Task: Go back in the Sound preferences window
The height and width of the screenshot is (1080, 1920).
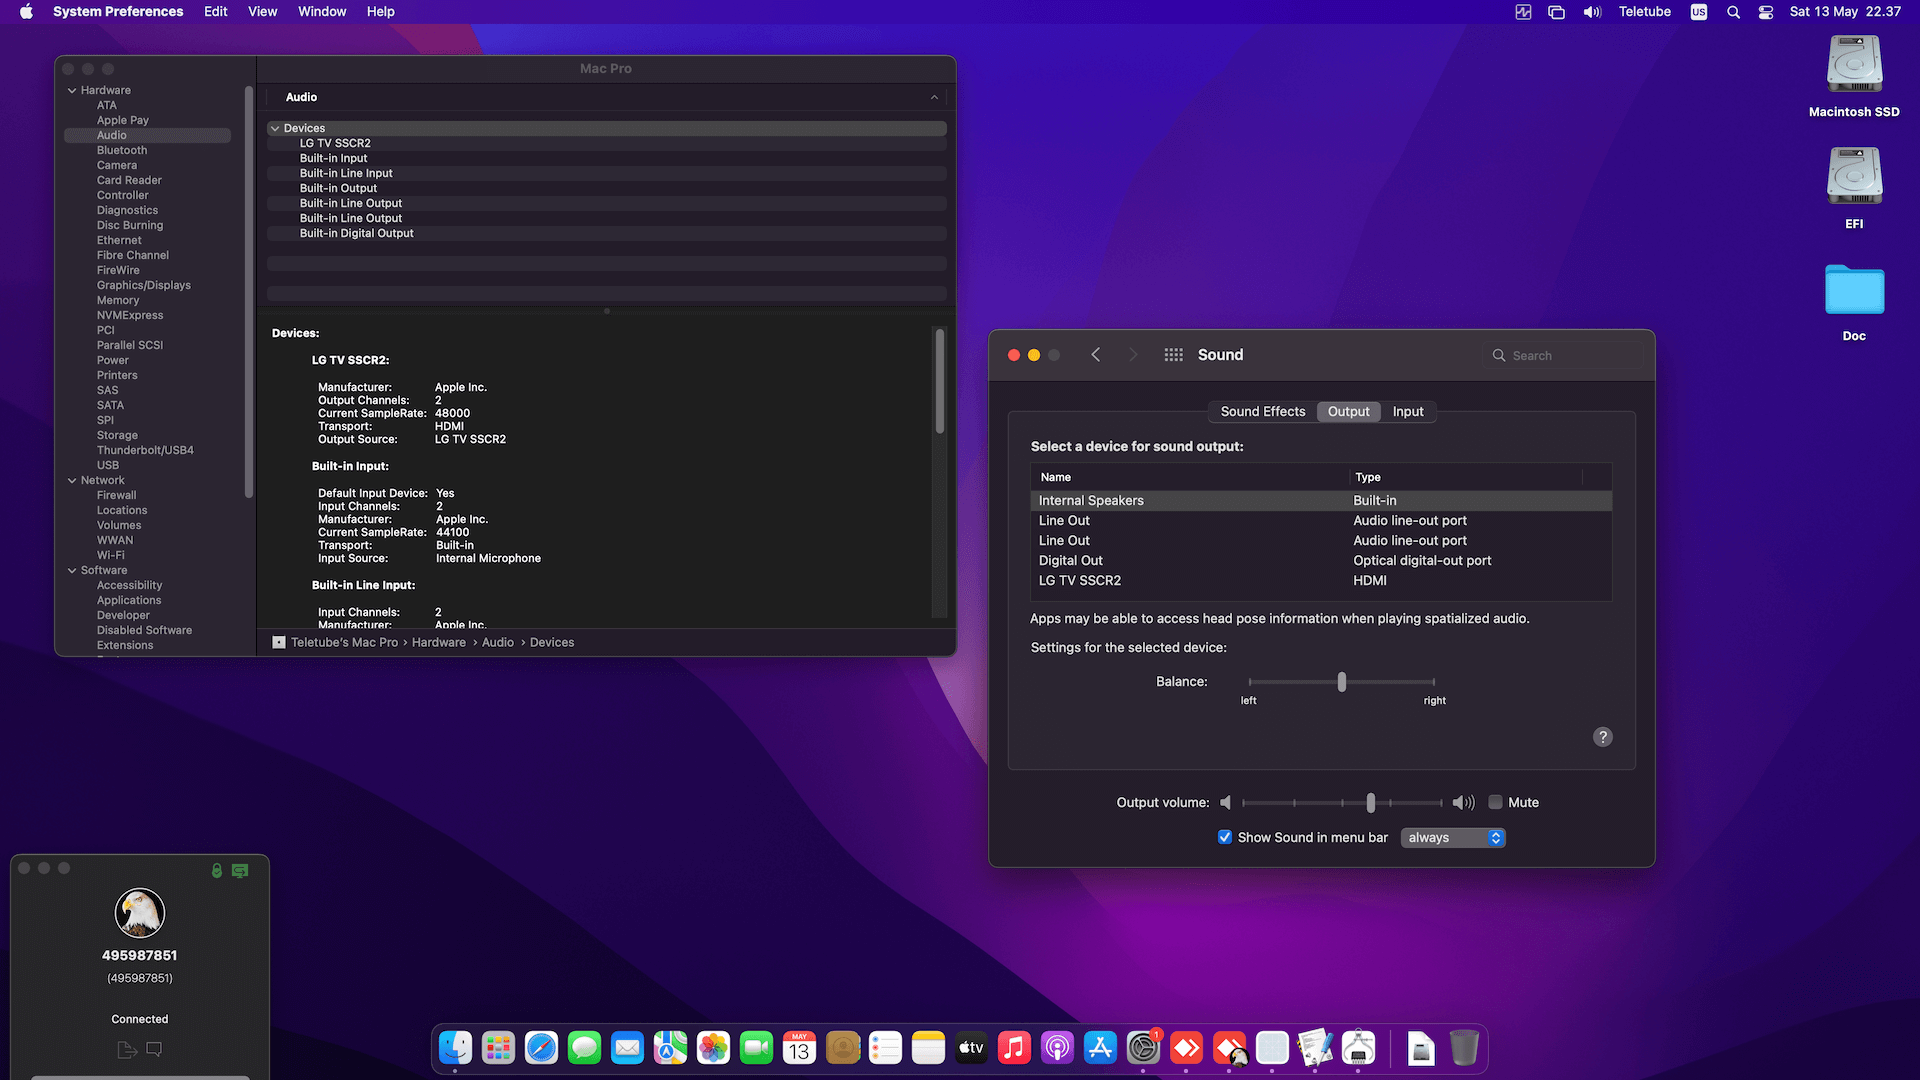Action: pyautogui.click(x=1096, y=355)
